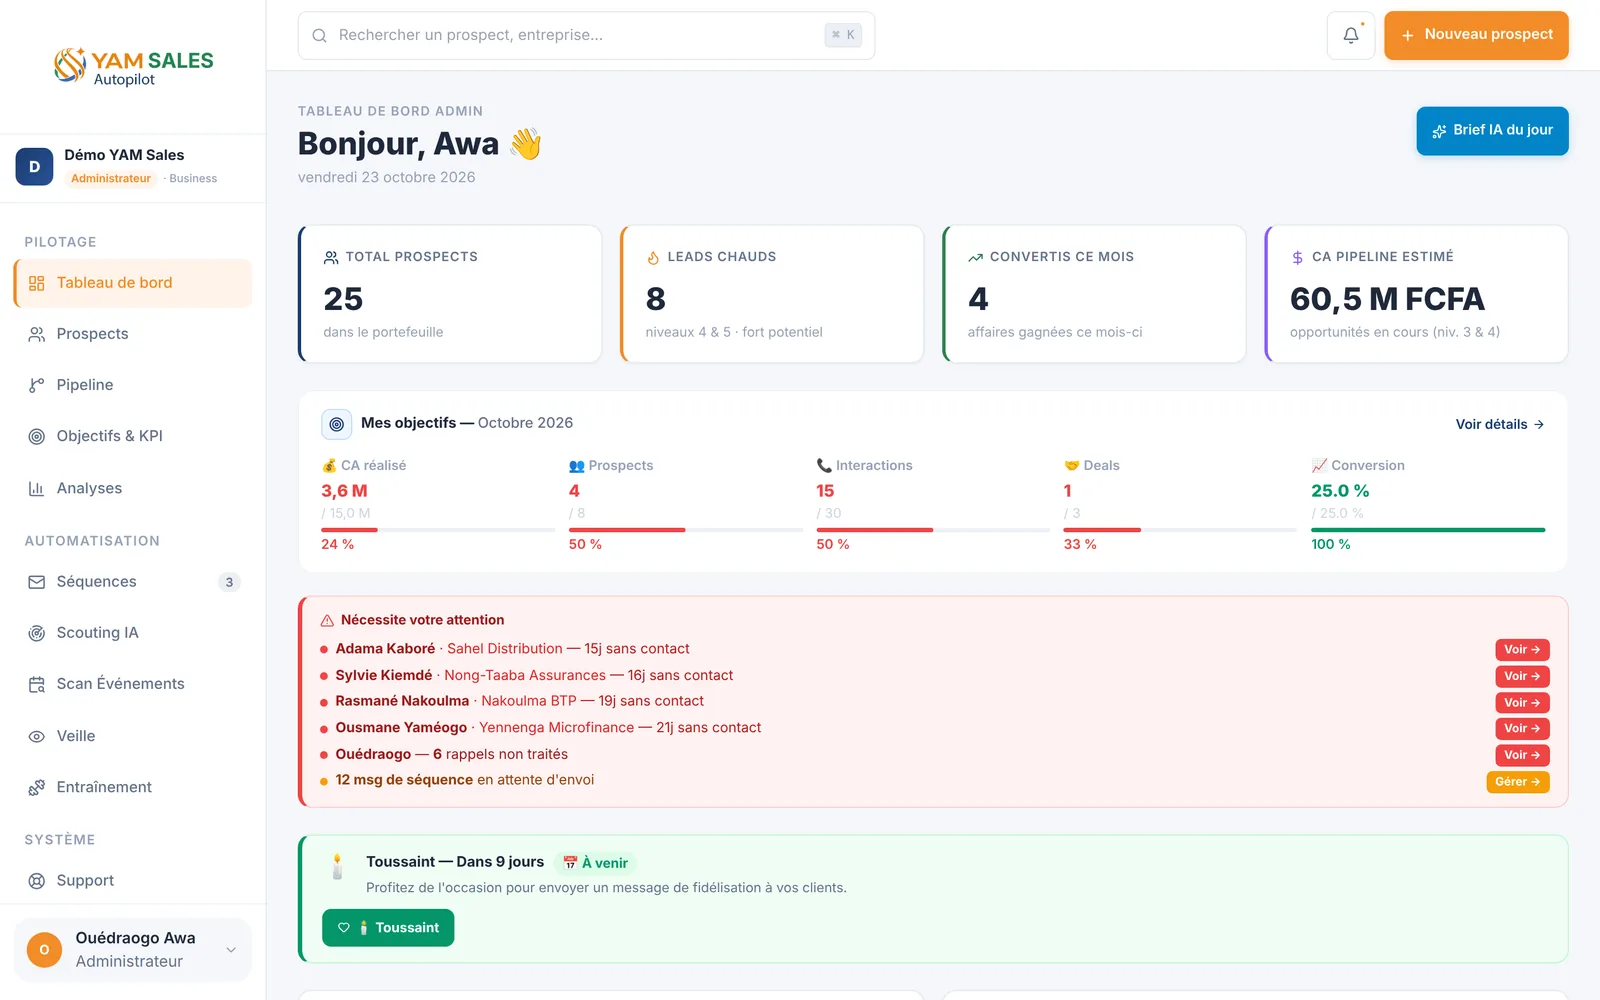Follow the Voir détails link
Viewport: 1600px width, 1000px height.
pos(1500,424)
